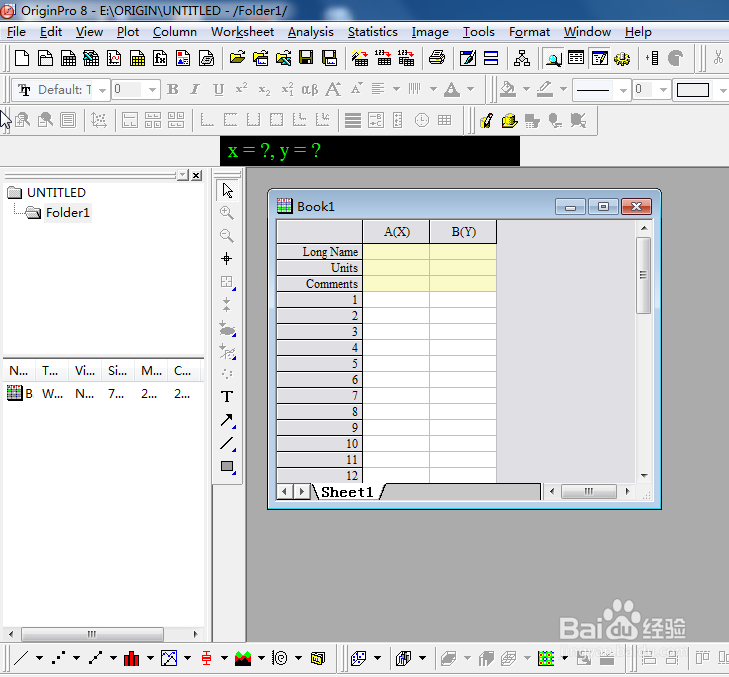This screenshot has height=677, width=729.
Task: Click the Project Explorer toolbar icon
Action: coord(553,58)
